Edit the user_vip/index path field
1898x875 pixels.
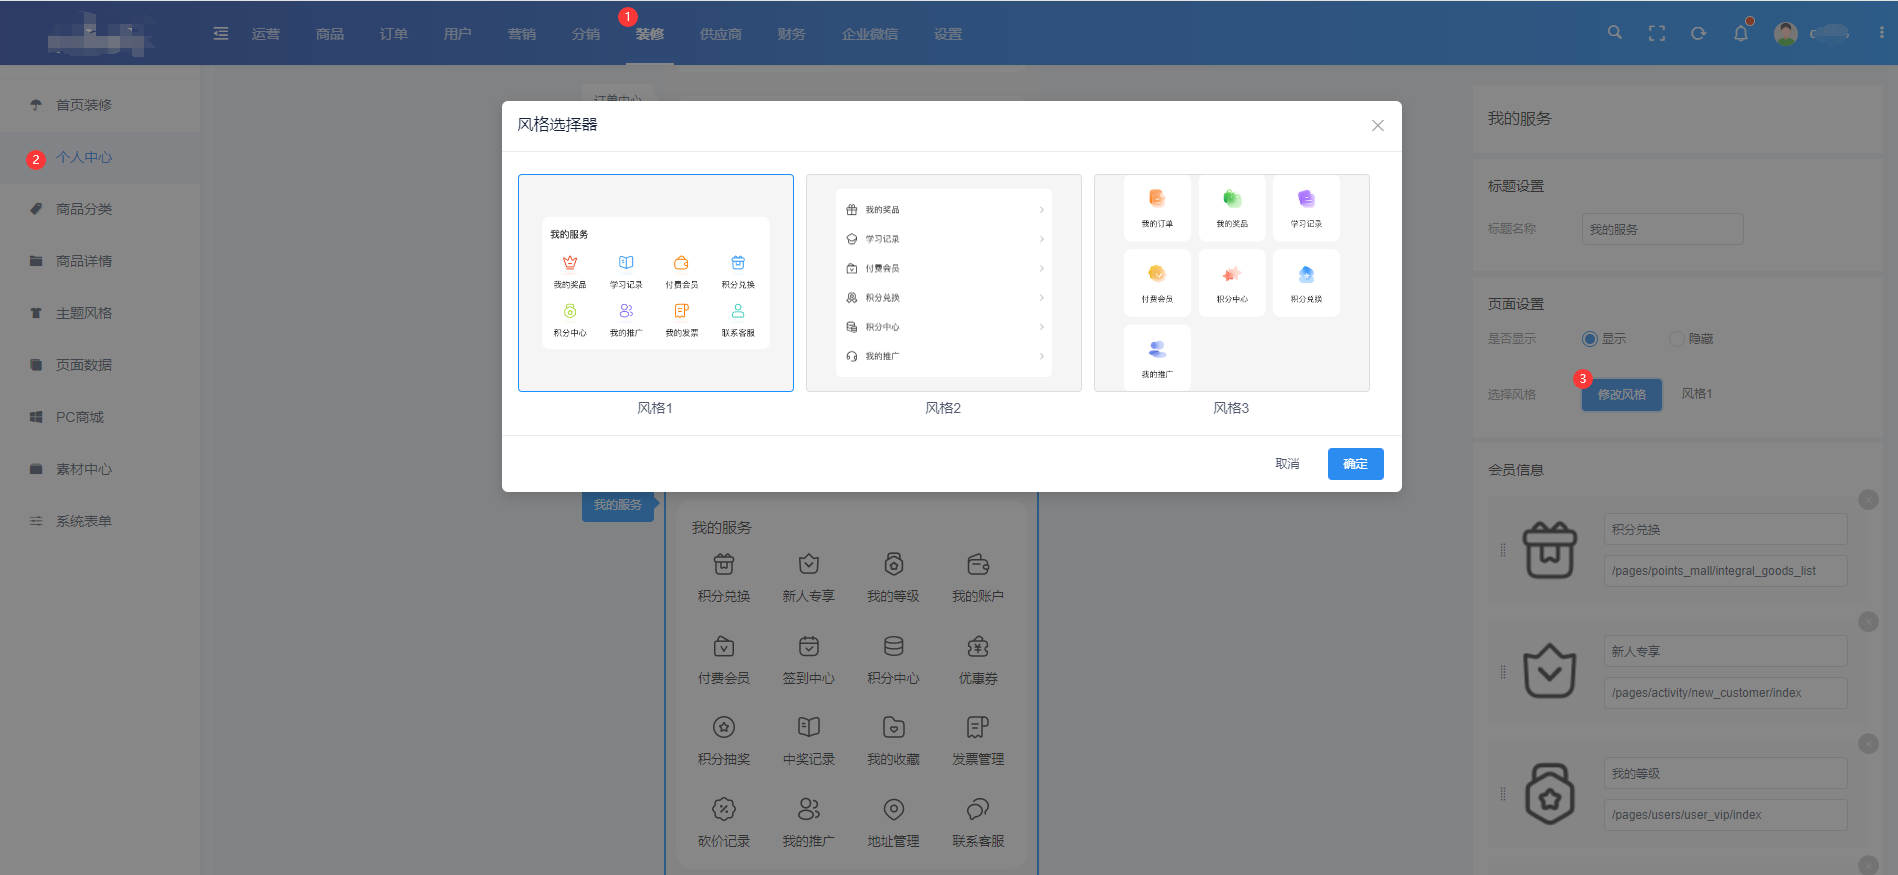[1726, 815]
